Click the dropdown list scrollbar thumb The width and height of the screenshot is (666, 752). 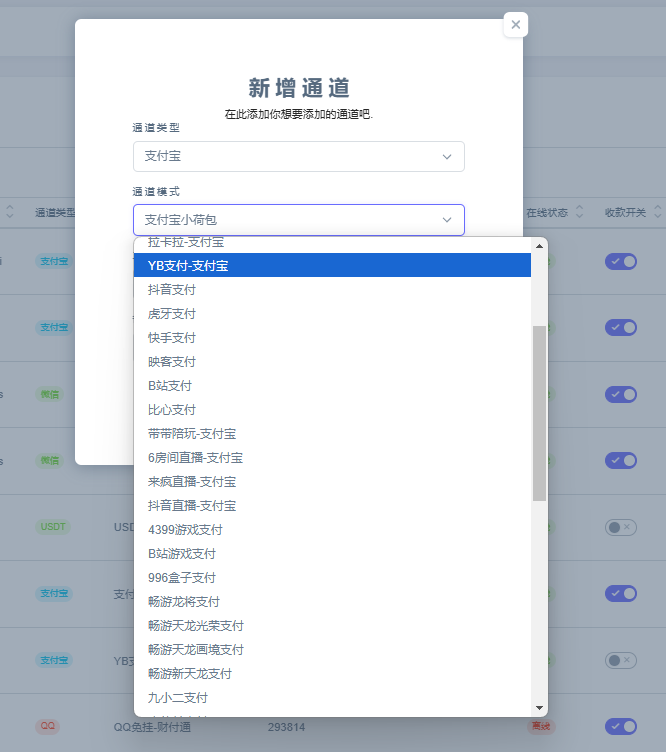pos(539,413)
